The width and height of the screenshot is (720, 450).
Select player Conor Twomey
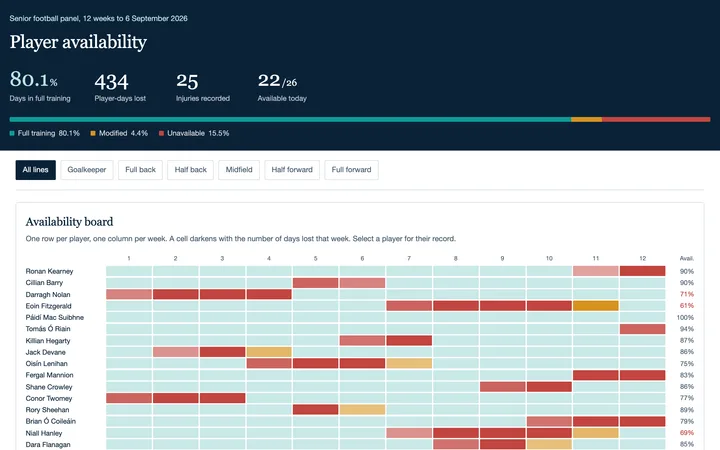[x=49, y=398]
